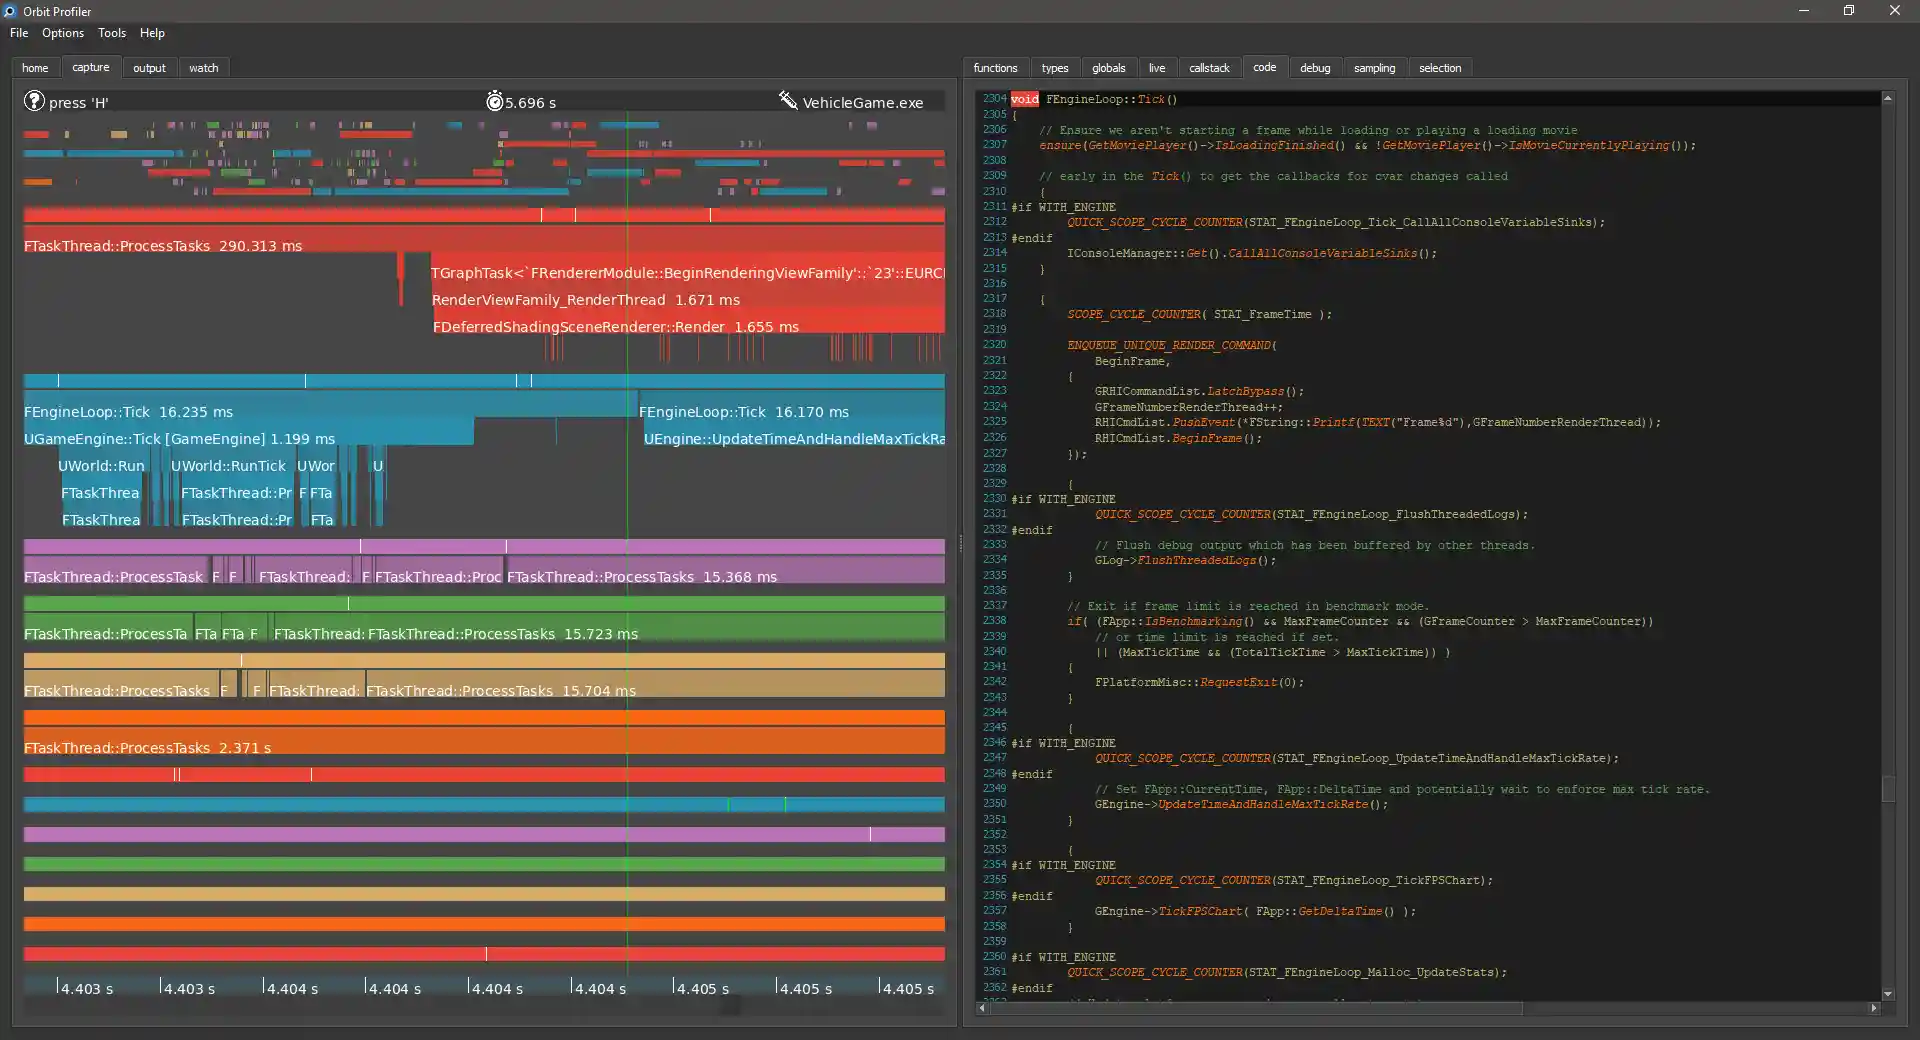Image resolution: width=1920 pixels, height=1040 pixels.
Task: Click the 4.405 s timeline tick mark
Action: tap(705, 988)
